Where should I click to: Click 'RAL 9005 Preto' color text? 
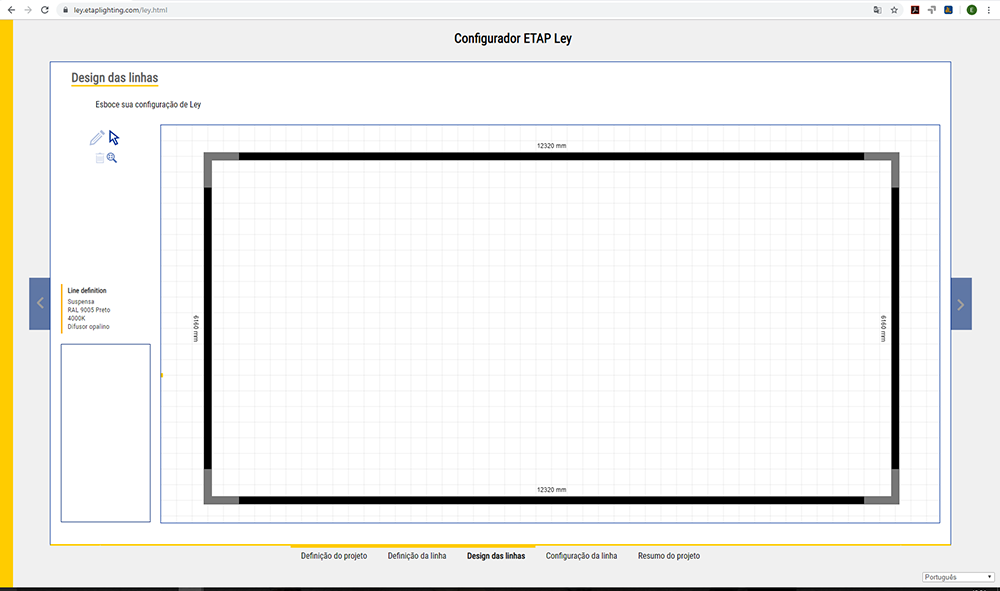[x=89, y=310]
